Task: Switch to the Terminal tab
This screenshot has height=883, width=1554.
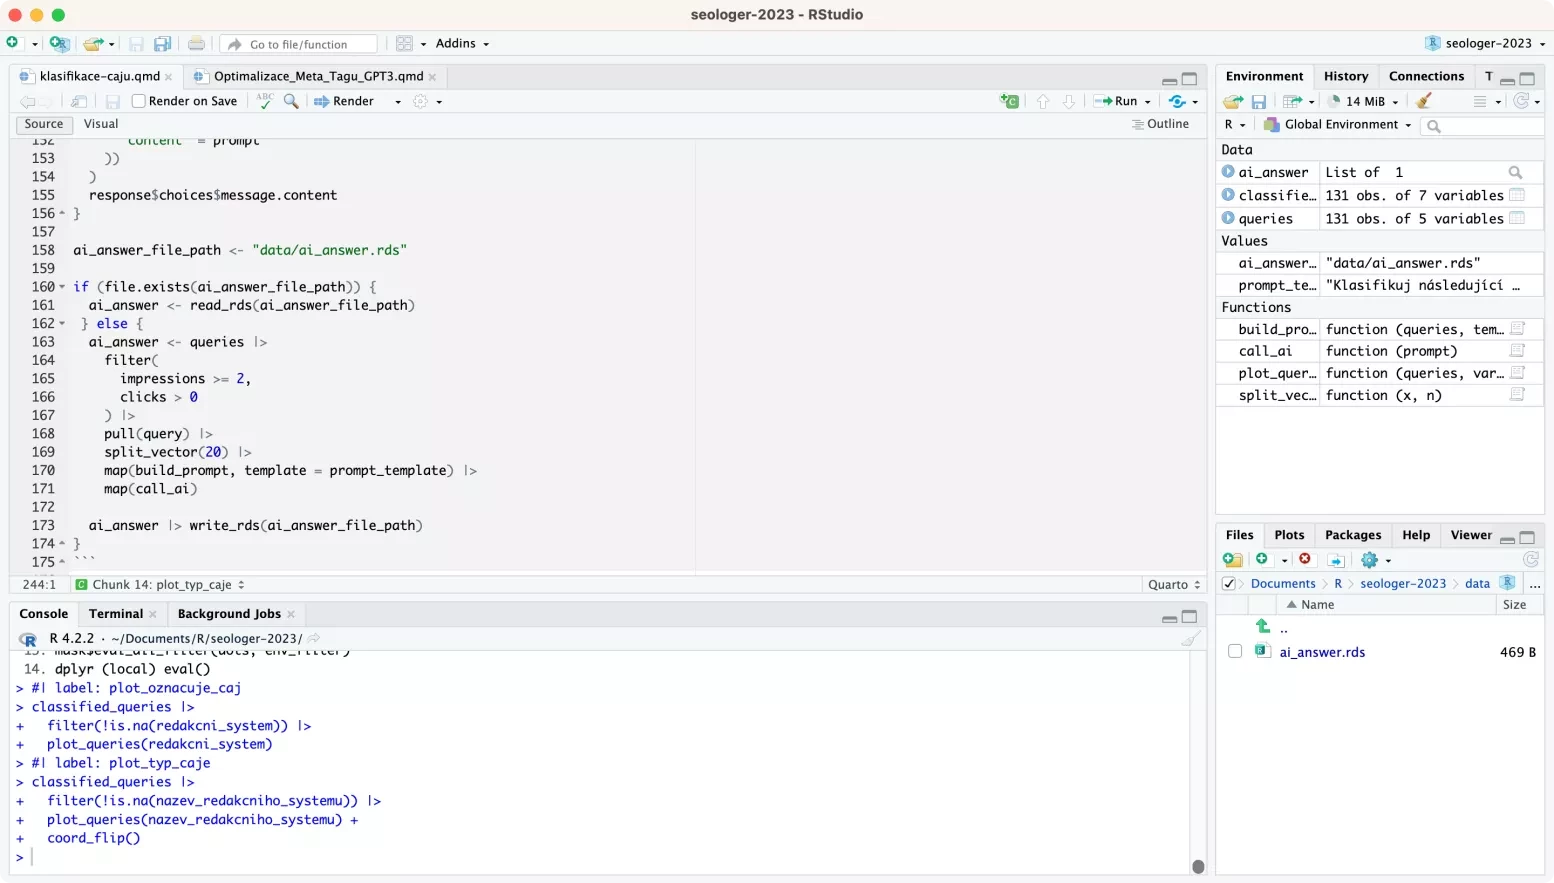Action: coord(116,614)
